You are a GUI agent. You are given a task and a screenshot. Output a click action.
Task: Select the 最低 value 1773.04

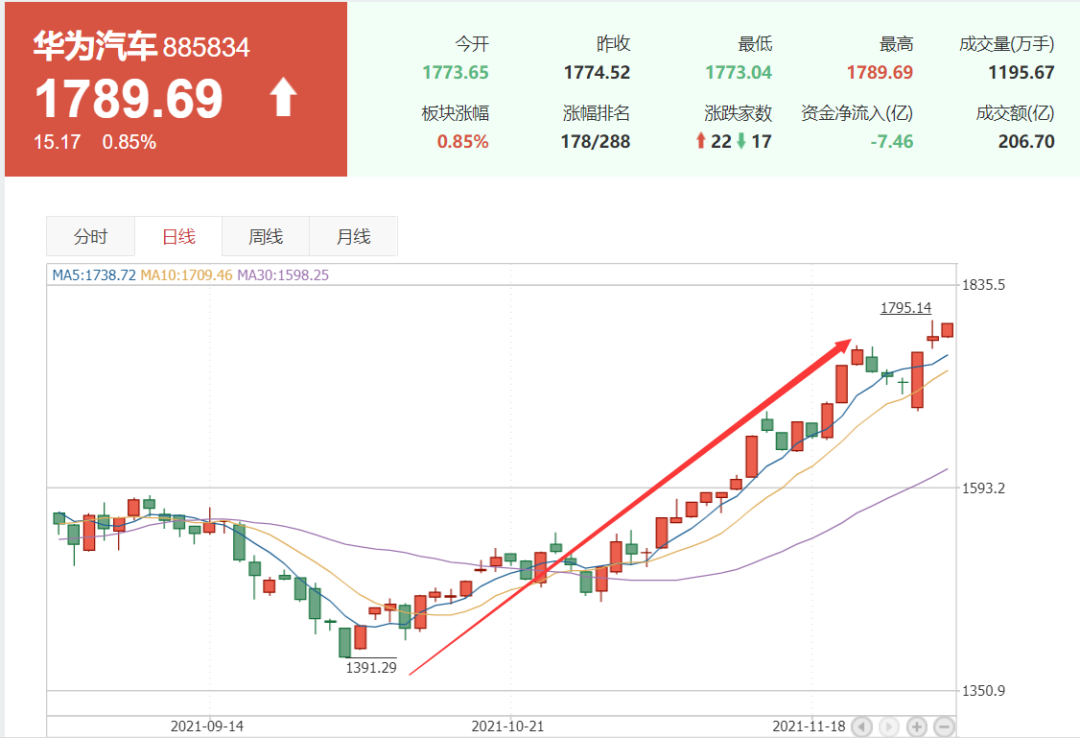click(x=738, y=72)
